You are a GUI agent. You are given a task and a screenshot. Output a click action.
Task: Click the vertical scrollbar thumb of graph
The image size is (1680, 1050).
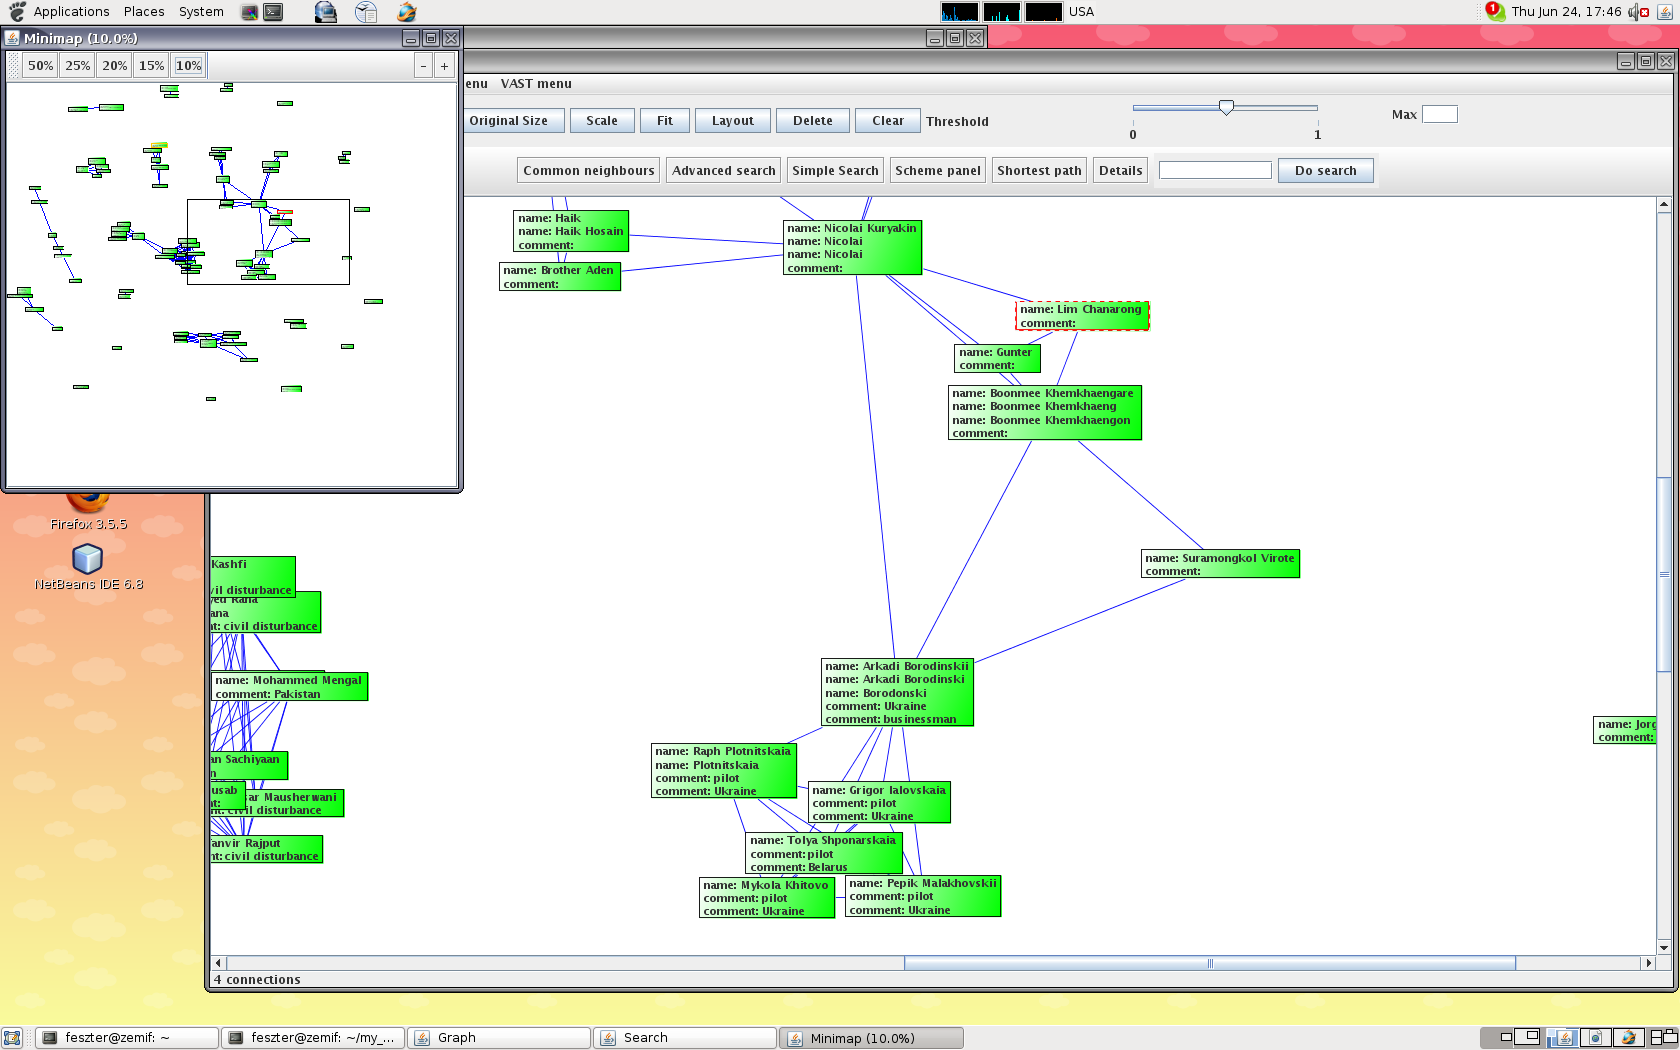[x=1664, y=575]
